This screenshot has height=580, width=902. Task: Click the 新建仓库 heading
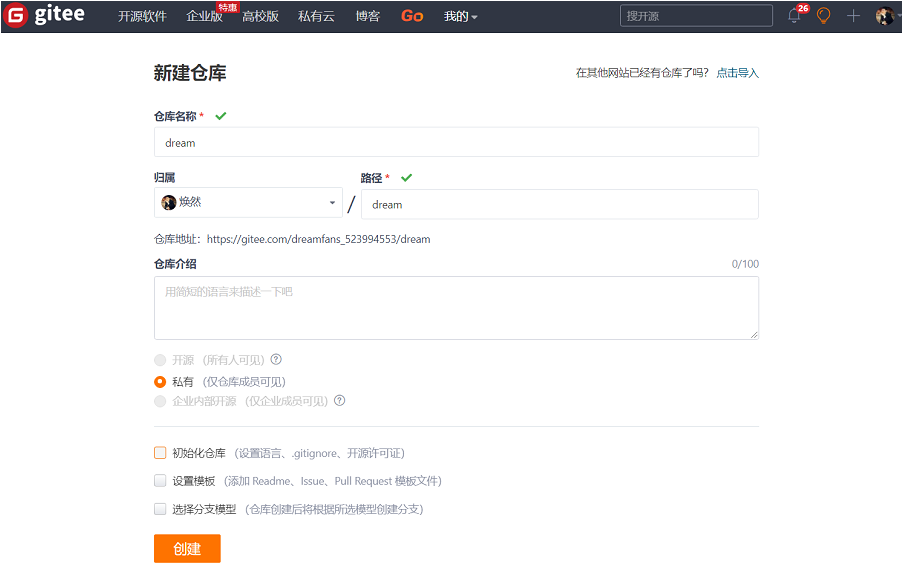click(190, 73)
